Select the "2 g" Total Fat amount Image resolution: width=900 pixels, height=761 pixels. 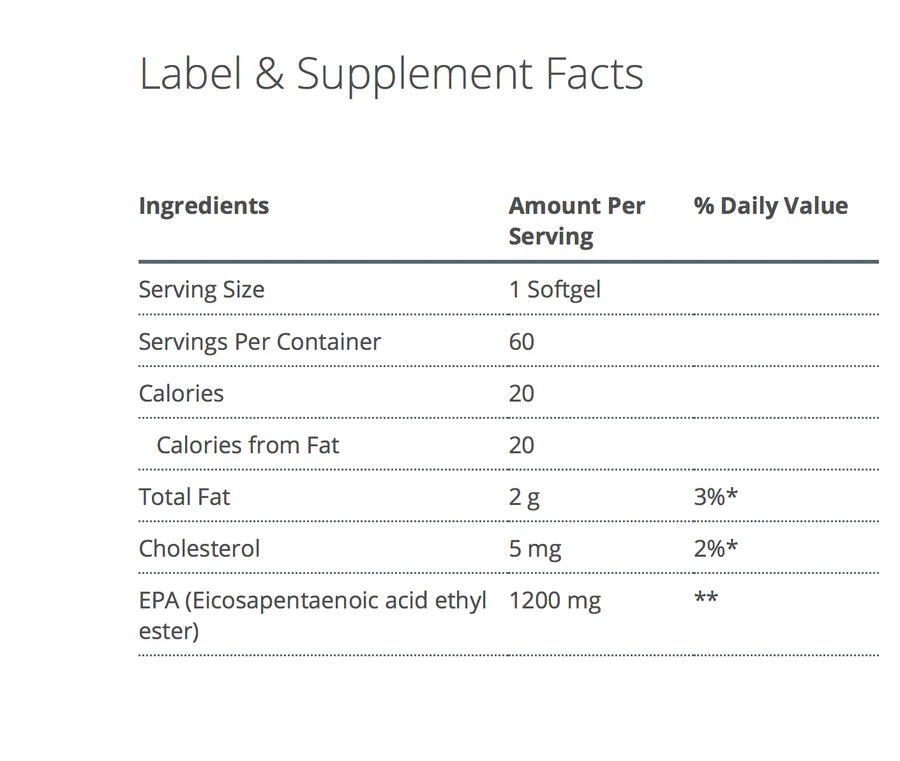pos(524,497)
